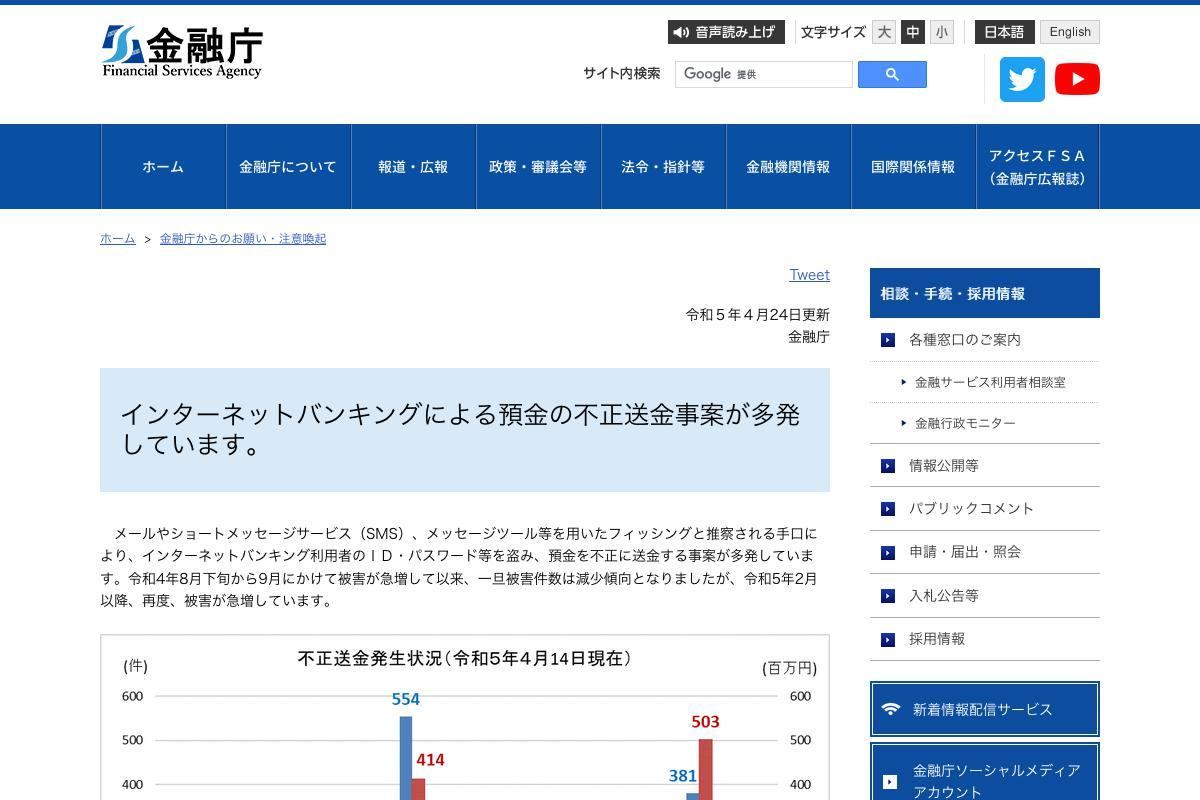Click the Financial Services Agency logo
This screenshot has height=800, width=1200.
pos(182,51)
